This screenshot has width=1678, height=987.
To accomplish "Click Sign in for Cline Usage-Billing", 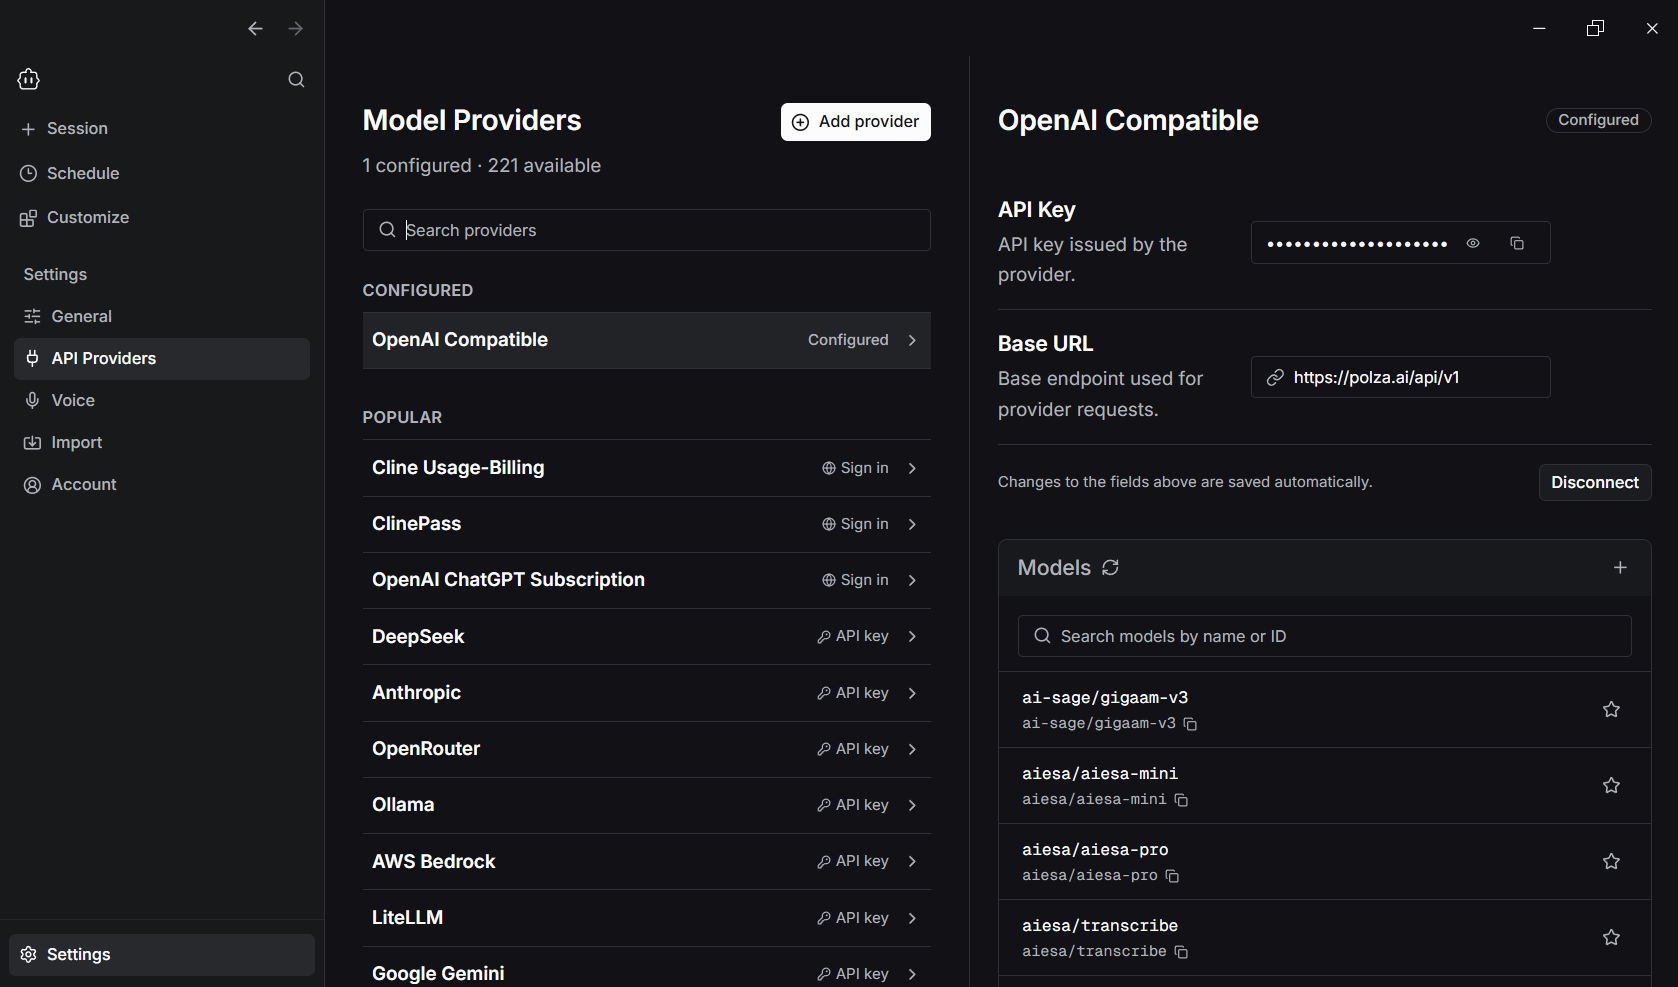I will [855, 468].
